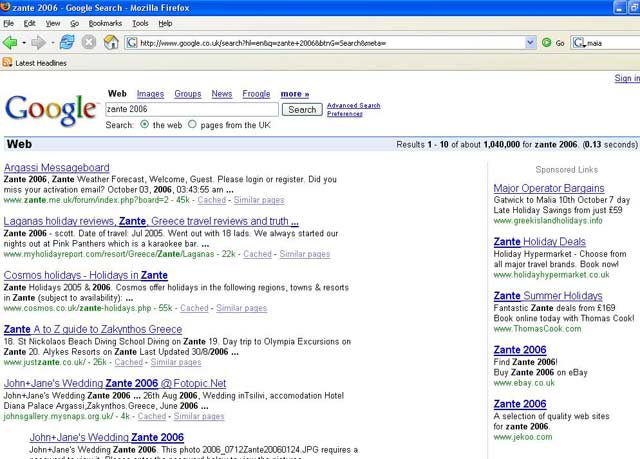The width and height of the screenshot is (640, 459).
Task: Open Cached link for justzante.co.uk result
Action: pyautogui.click(x=129, y=362)
